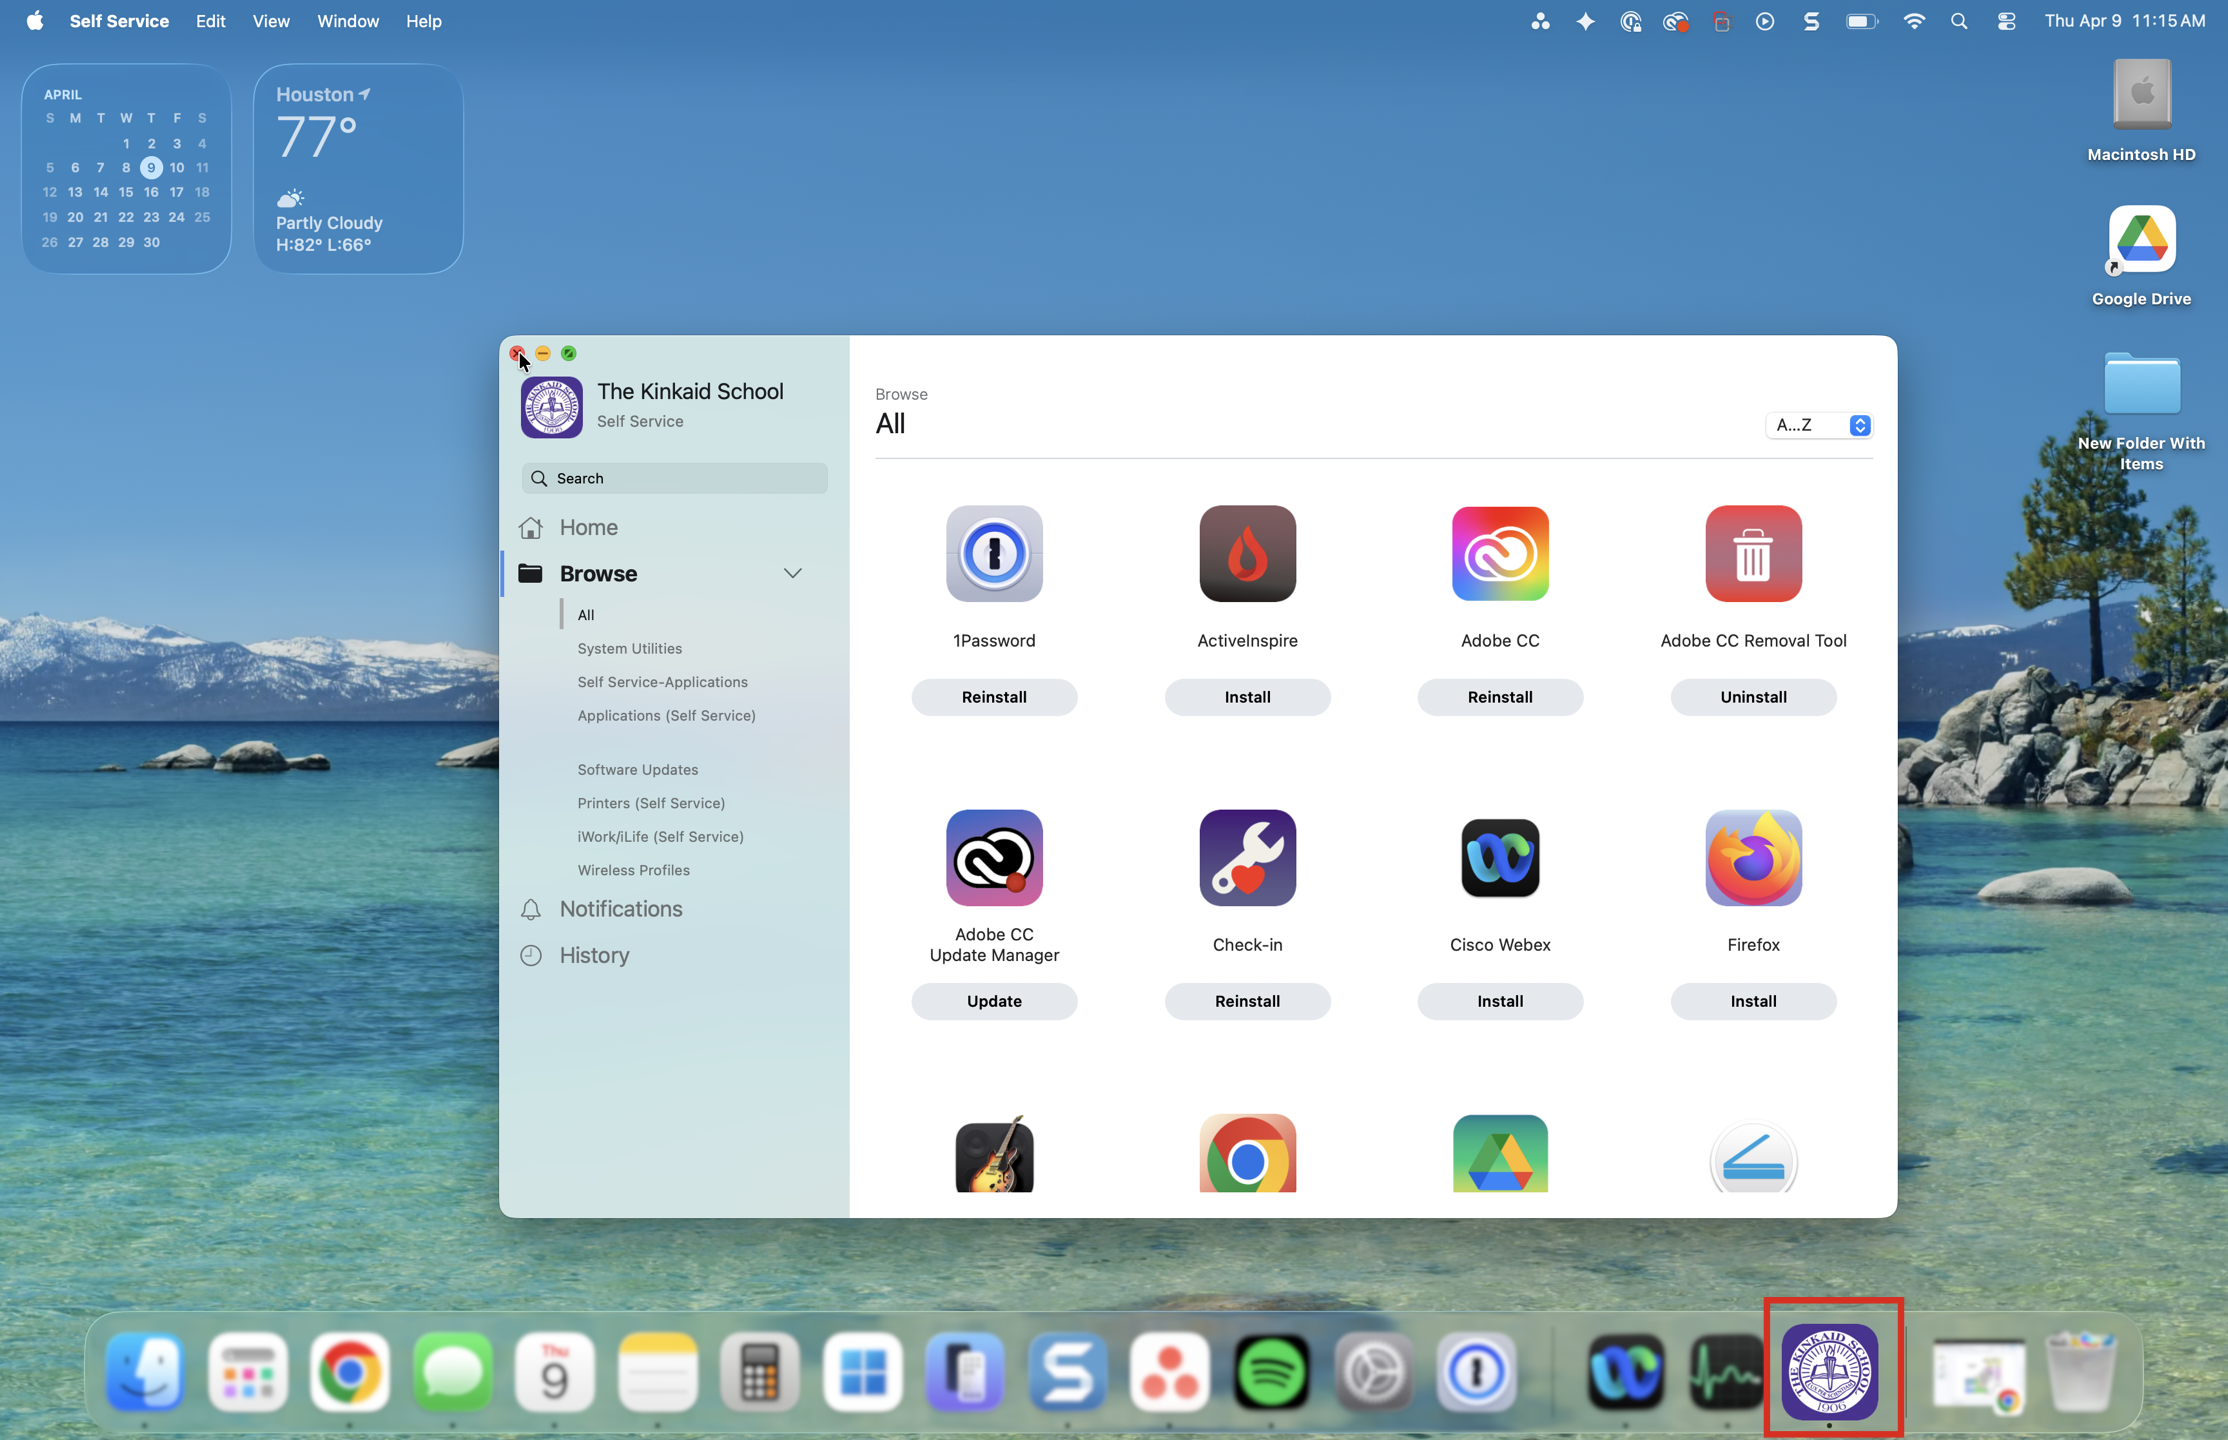2228x1440 pixels.
Task: Click the Check-in wrench icon
Action: click(x=1246, y=857)
